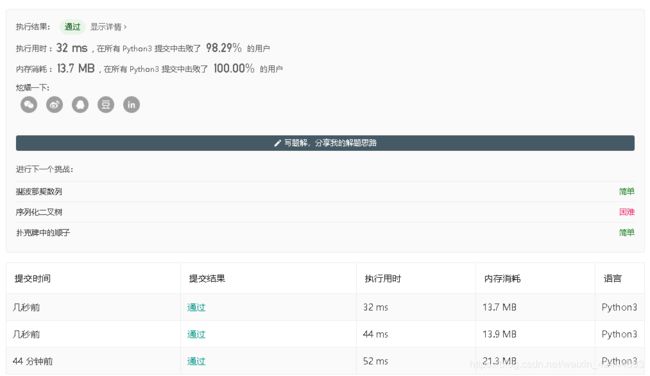
Task: Click the 简单 tag beside 斐波那契数列
Action: click(627, 192)
